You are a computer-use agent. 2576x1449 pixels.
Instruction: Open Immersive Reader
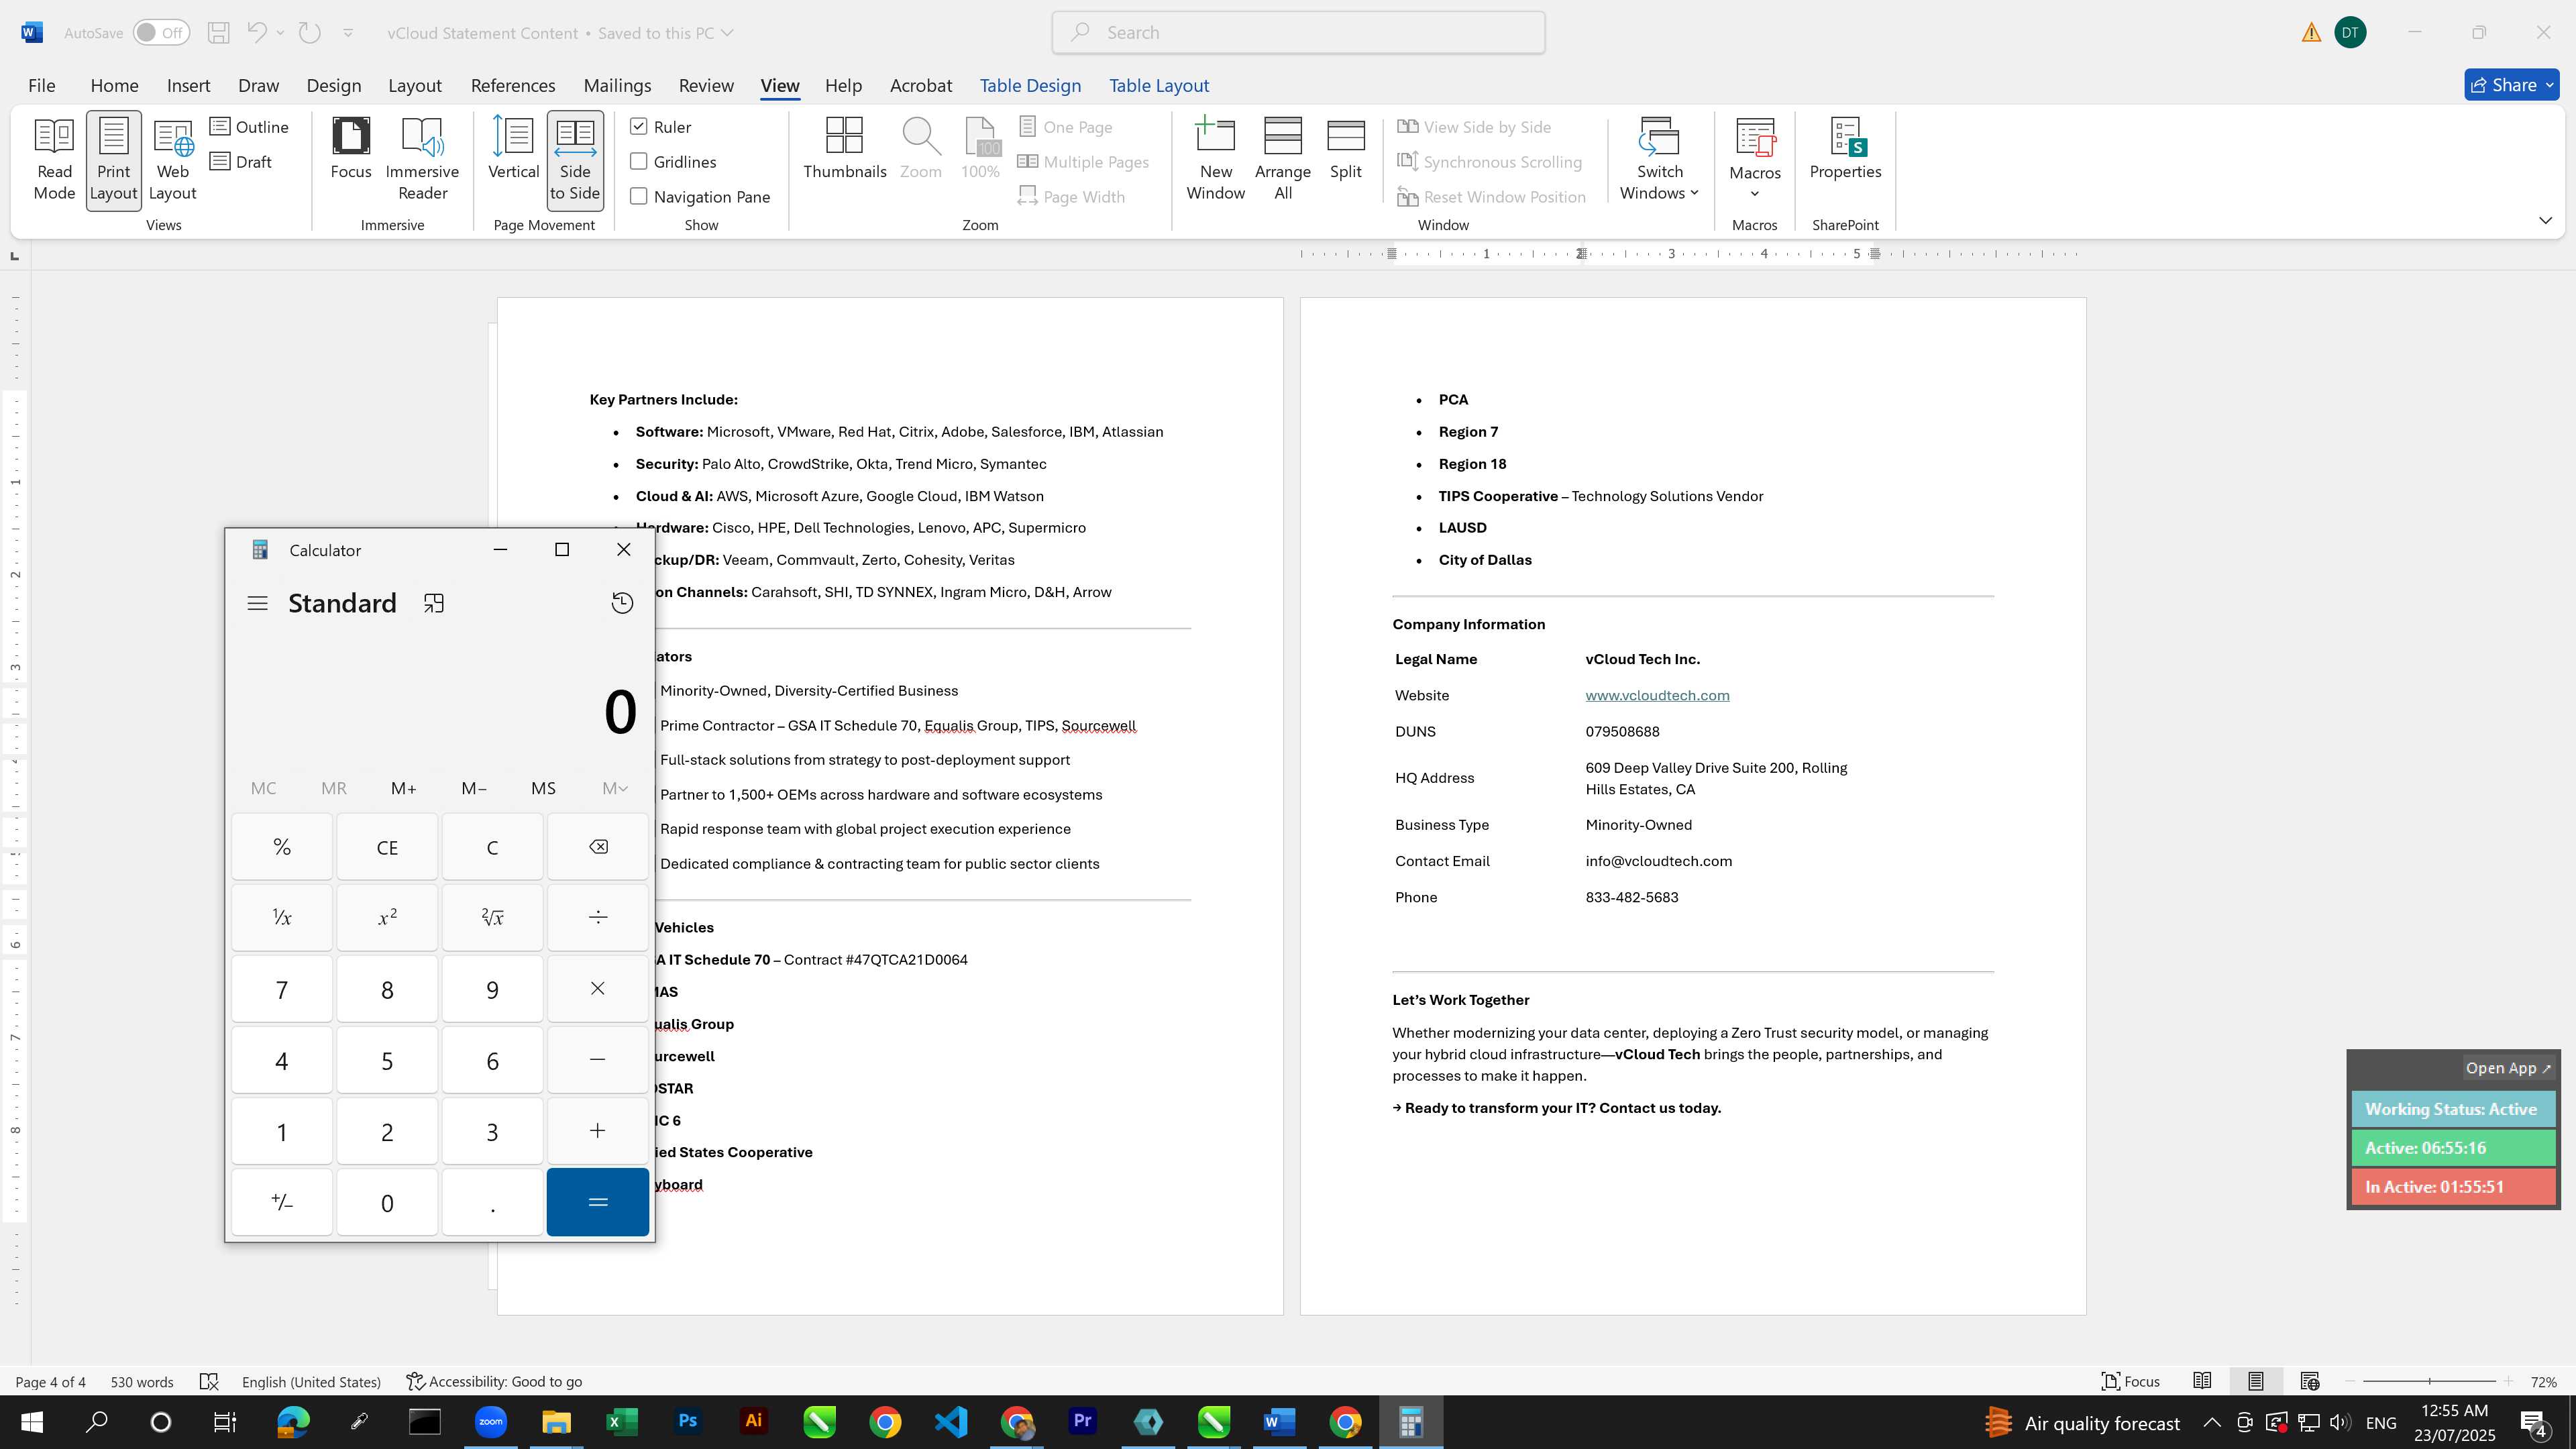tap(422, 160)
